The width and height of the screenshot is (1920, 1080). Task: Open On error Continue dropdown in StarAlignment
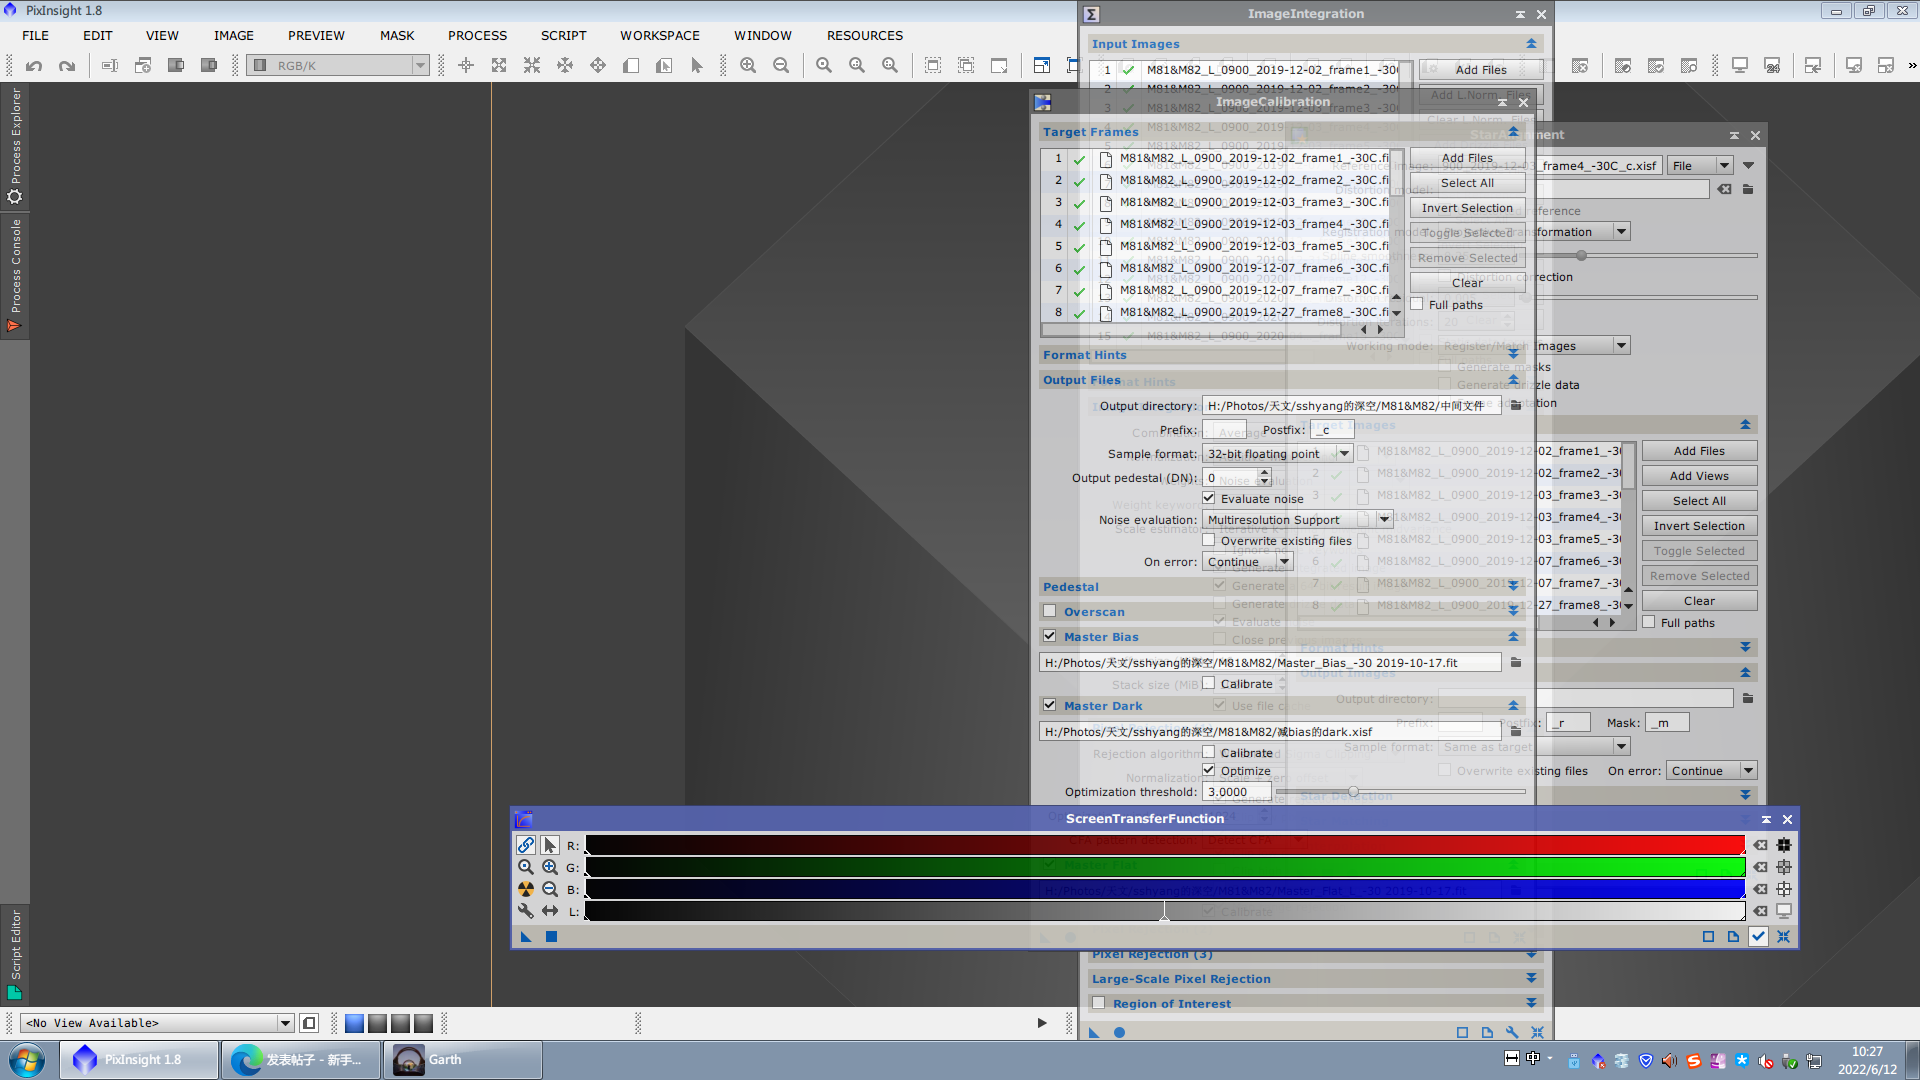[x=1712, y=771]
